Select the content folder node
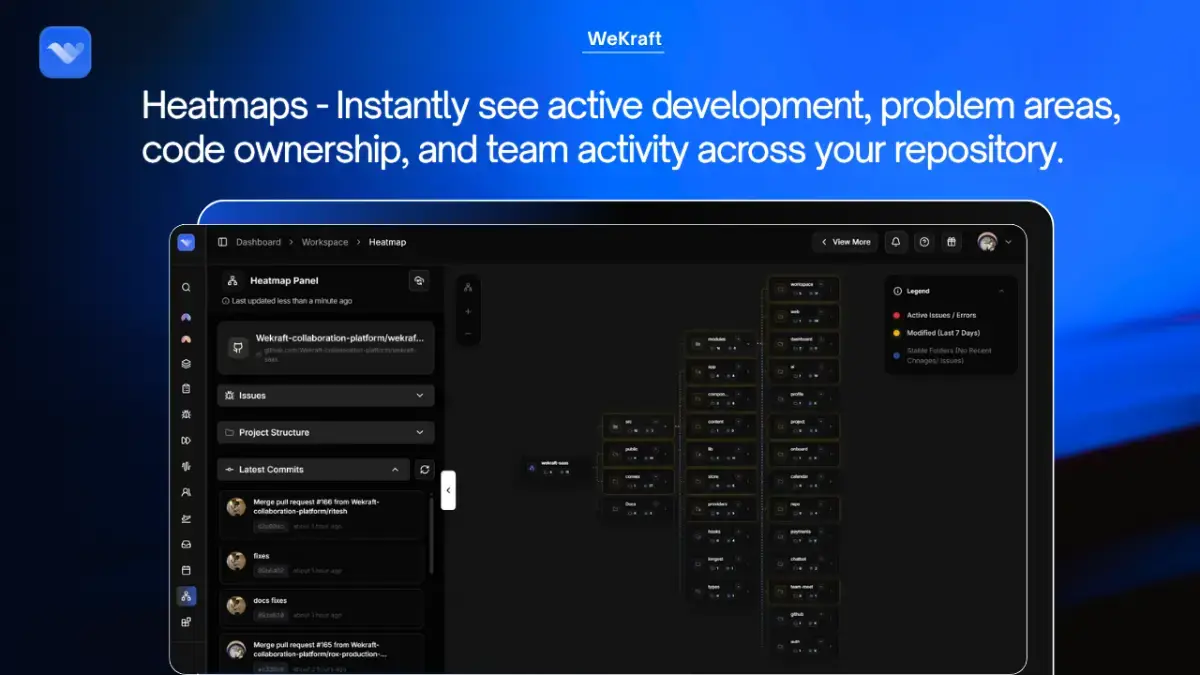Viewport: 1200px width, 675px height. [x=720, y=426]
